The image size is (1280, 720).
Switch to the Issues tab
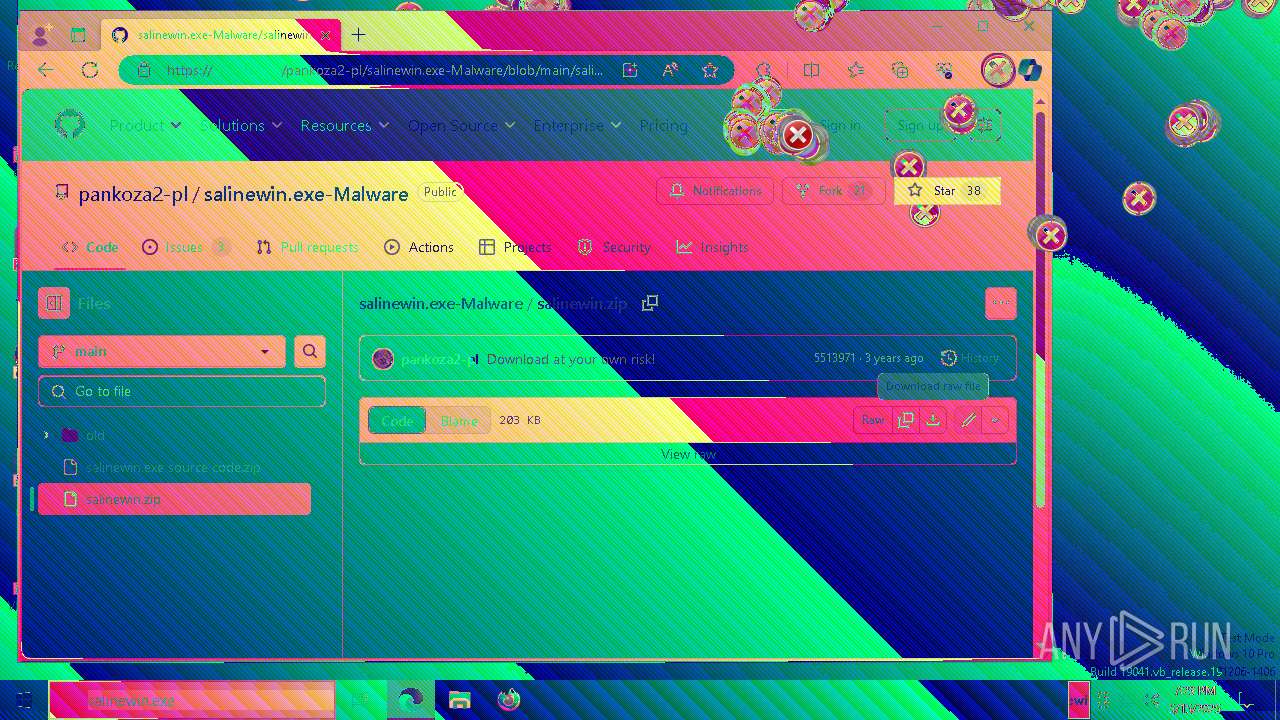(185, 247)
